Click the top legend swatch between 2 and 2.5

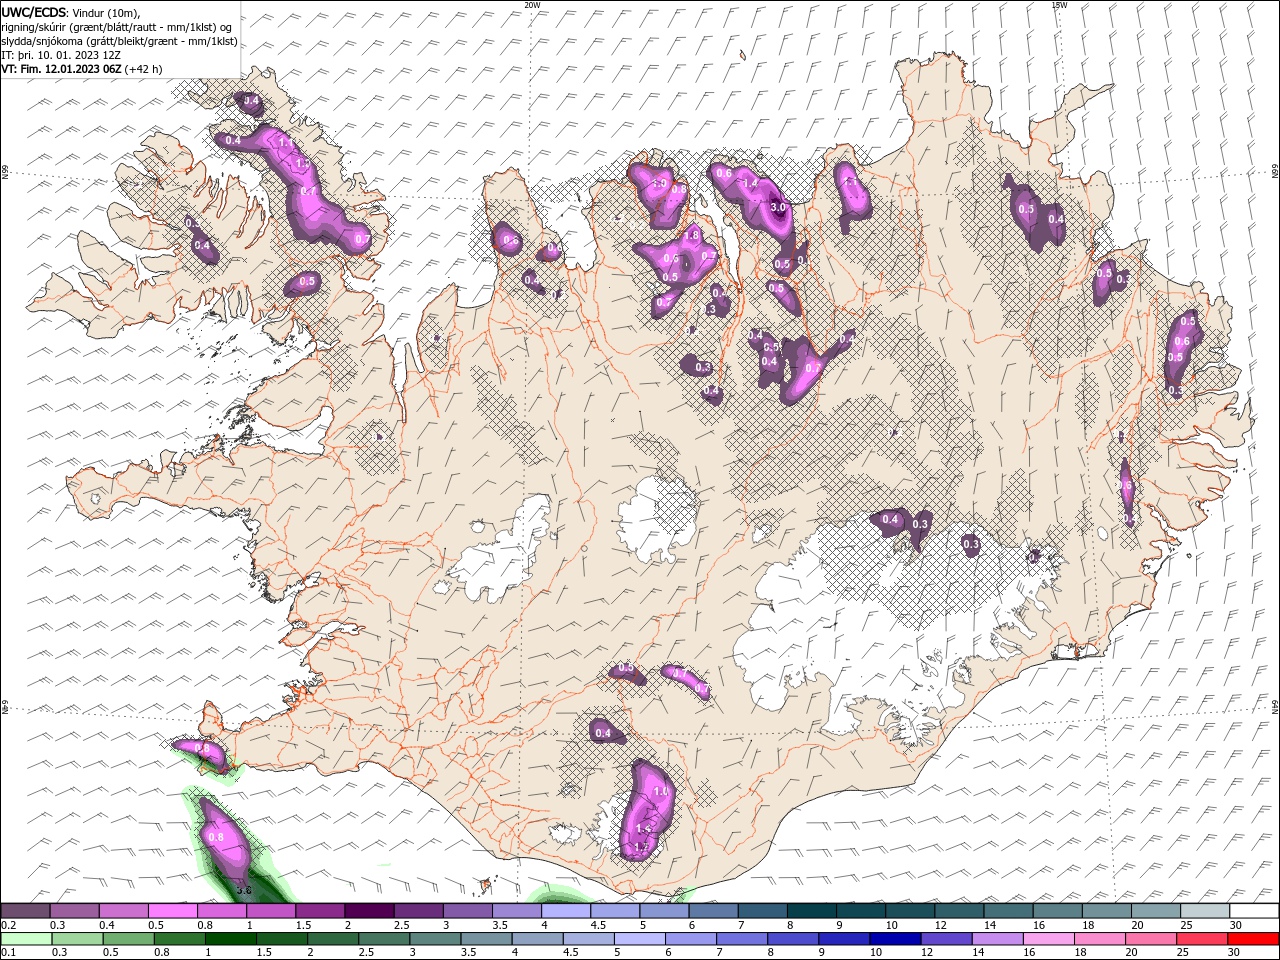369,911
